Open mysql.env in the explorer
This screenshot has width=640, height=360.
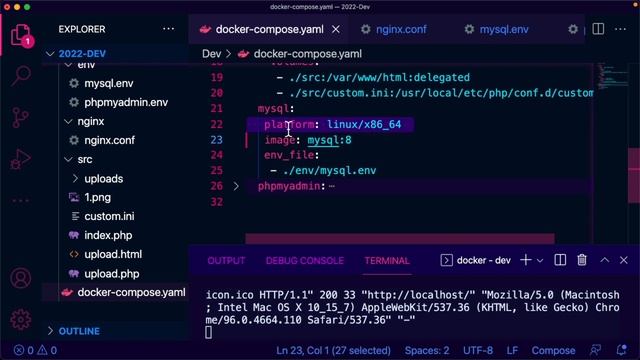tap(109, 83)
